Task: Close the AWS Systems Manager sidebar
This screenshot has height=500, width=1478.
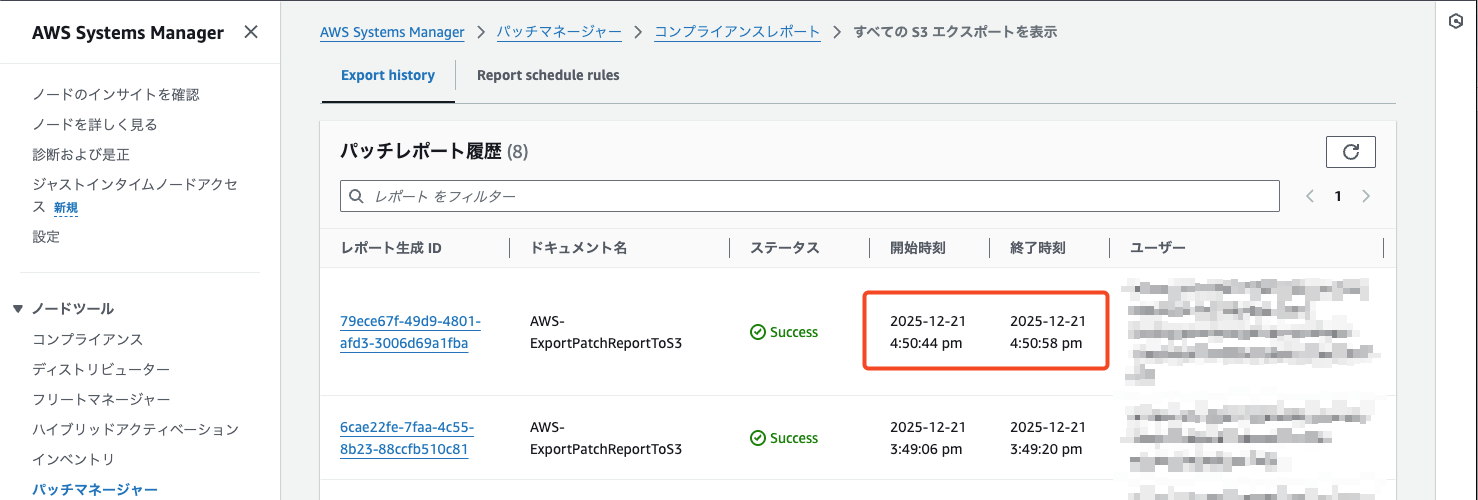Action: tap(251, 32)
